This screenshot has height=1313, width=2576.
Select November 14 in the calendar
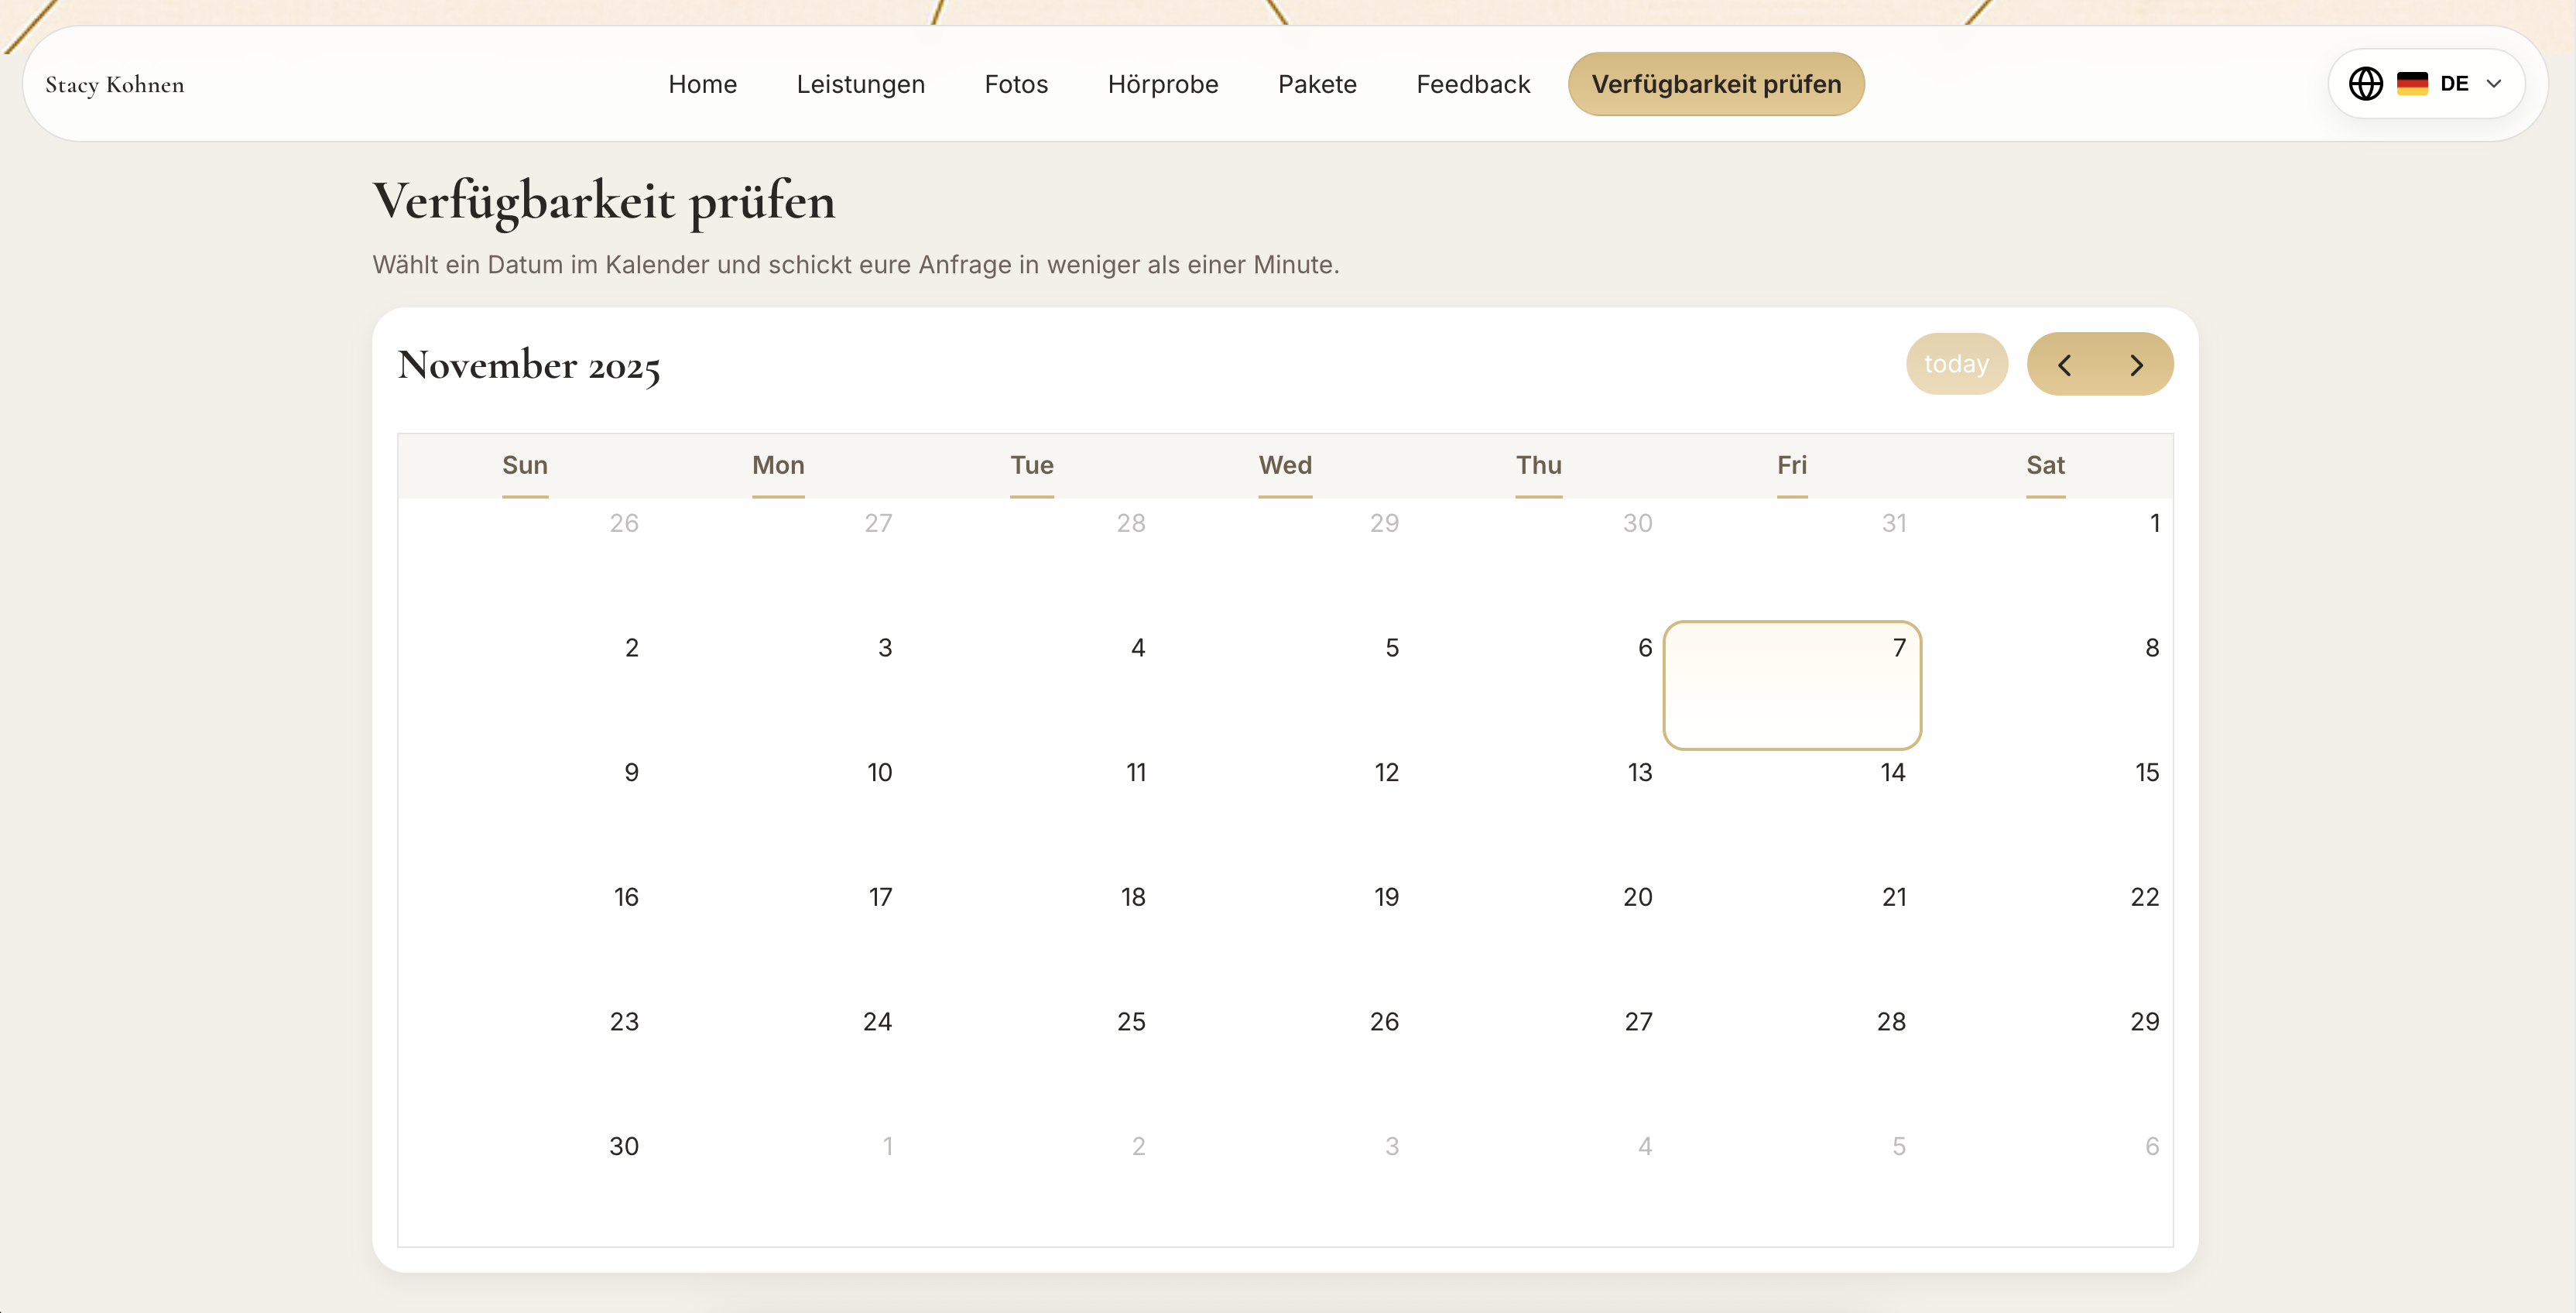pyautogui.click(x=1790, y=810)
